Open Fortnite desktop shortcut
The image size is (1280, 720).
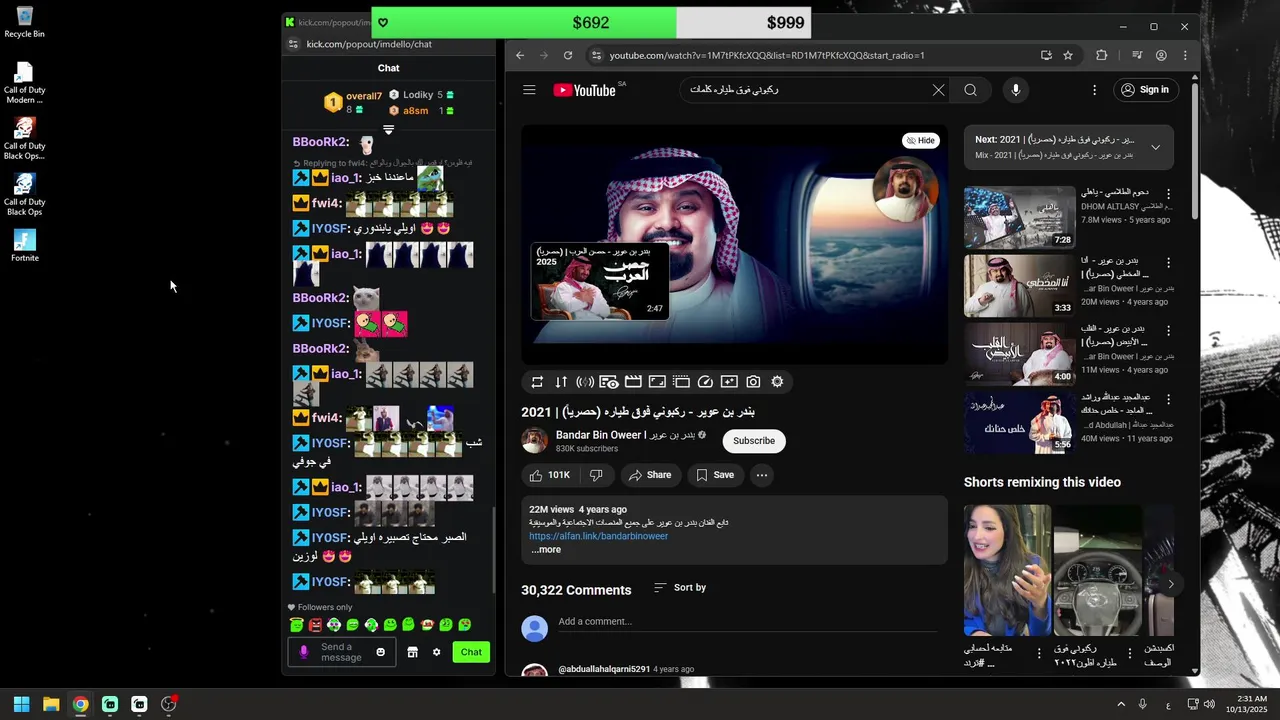[25, 245]
